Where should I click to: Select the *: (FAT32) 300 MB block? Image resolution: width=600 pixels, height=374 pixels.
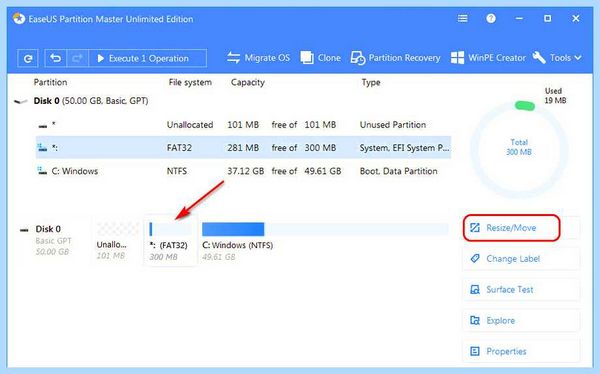pos(170,240)
